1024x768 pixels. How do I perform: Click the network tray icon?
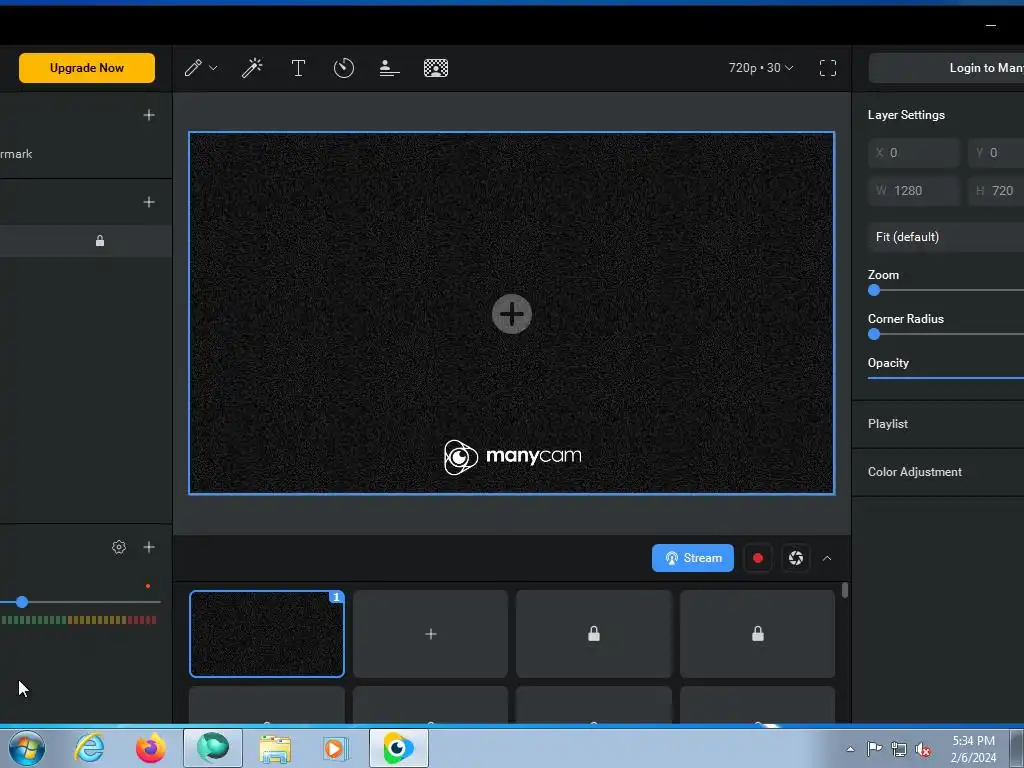coord(899,750)
